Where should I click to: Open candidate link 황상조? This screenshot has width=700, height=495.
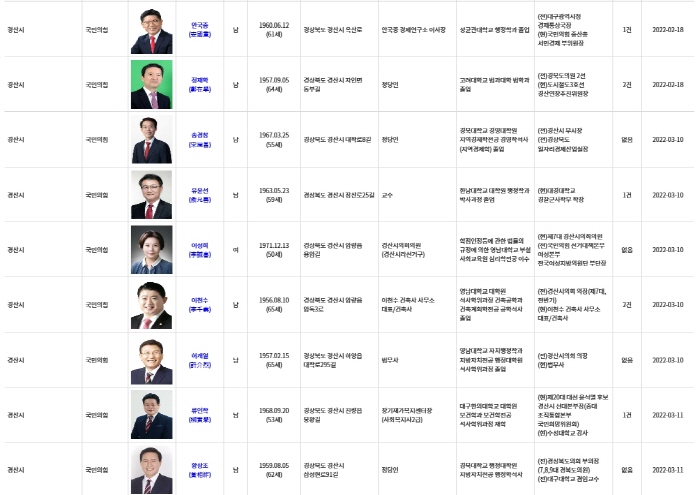click(200, 470)
